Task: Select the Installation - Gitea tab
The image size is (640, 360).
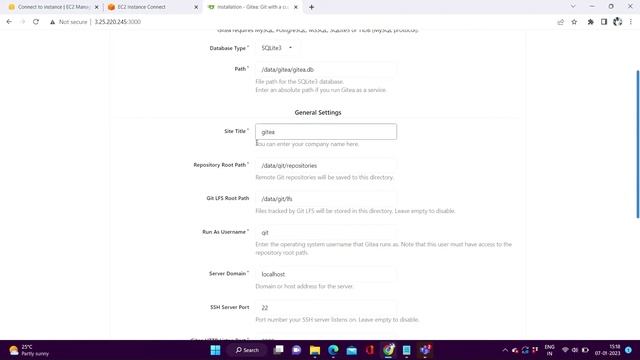Action: (x=252, y=7)
